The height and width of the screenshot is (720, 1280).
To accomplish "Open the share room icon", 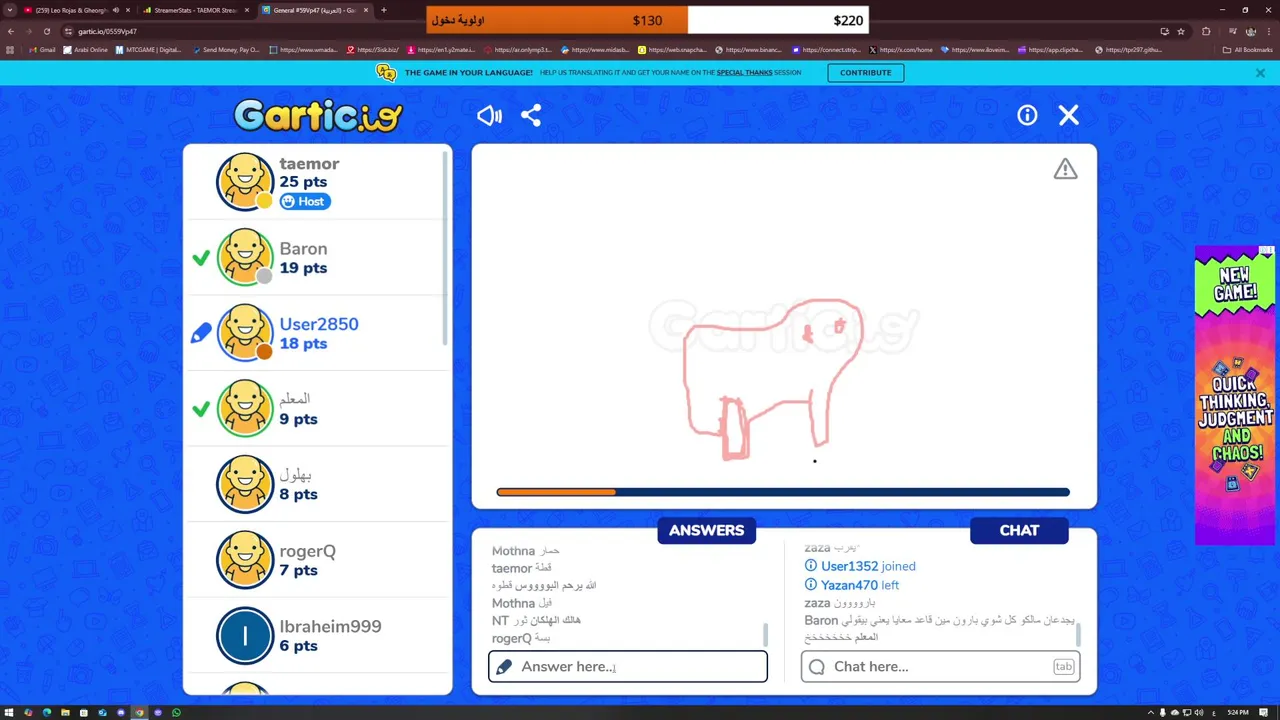I will tap(531, 116).
